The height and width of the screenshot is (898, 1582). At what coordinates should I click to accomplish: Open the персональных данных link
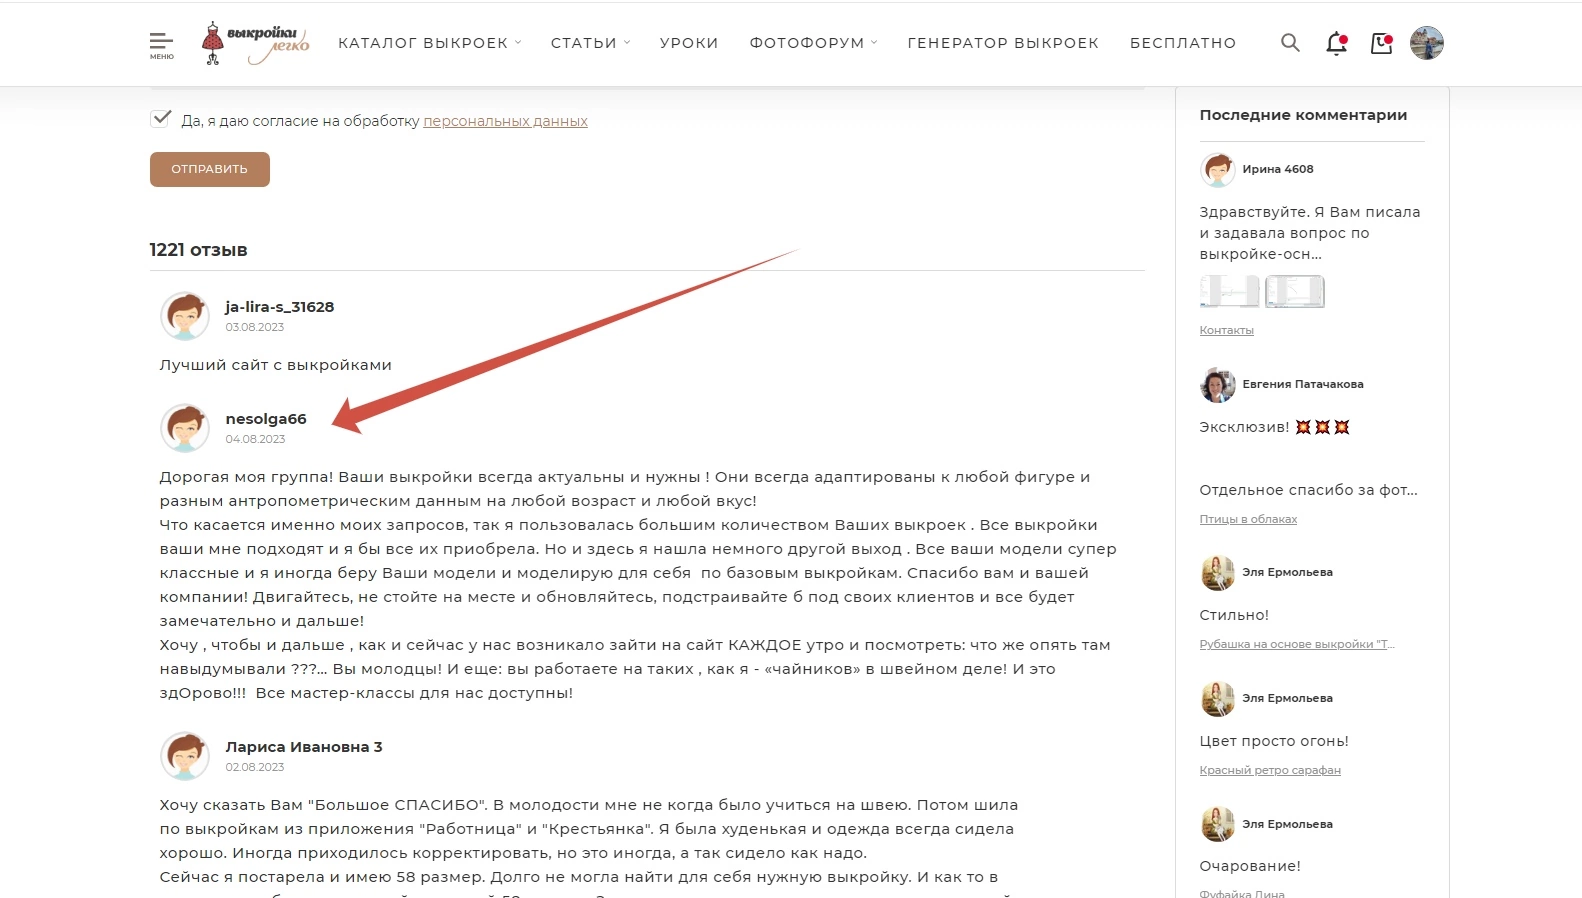point(505,121)
